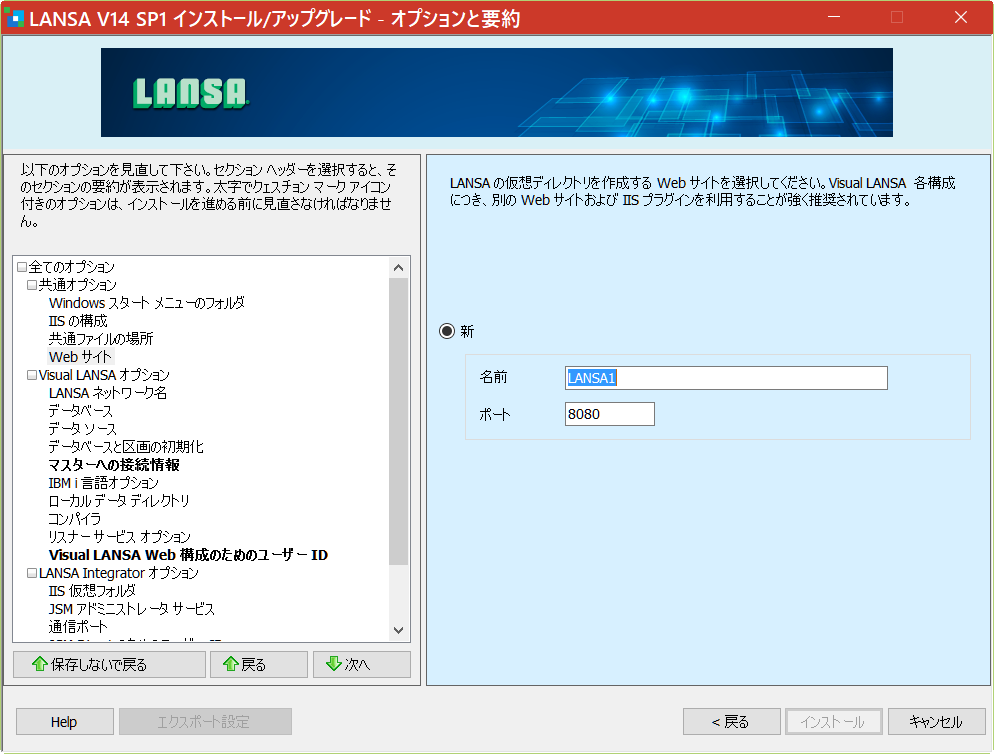Click the options tree scrollbar thumb

click(x=399, y=421)
